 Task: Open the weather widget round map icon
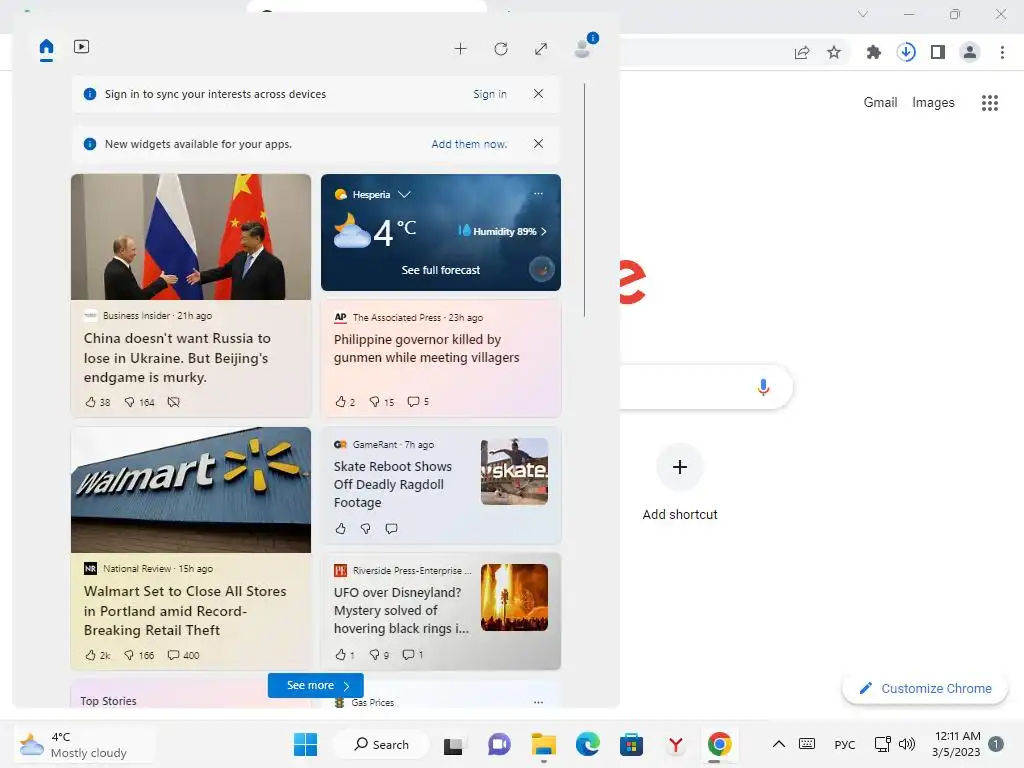(x=541, y=268)
